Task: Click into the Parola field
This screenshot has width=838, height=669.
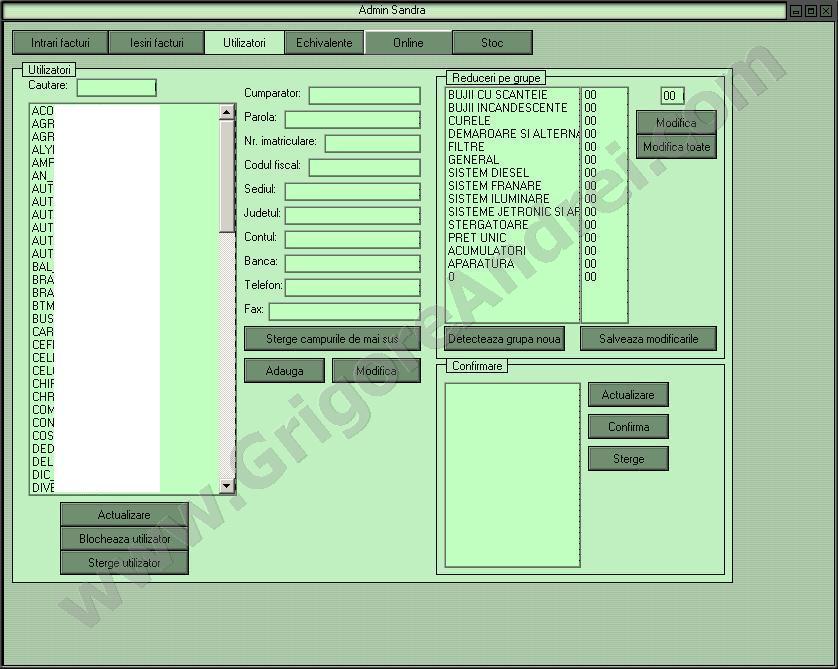Action: point(353,120)
